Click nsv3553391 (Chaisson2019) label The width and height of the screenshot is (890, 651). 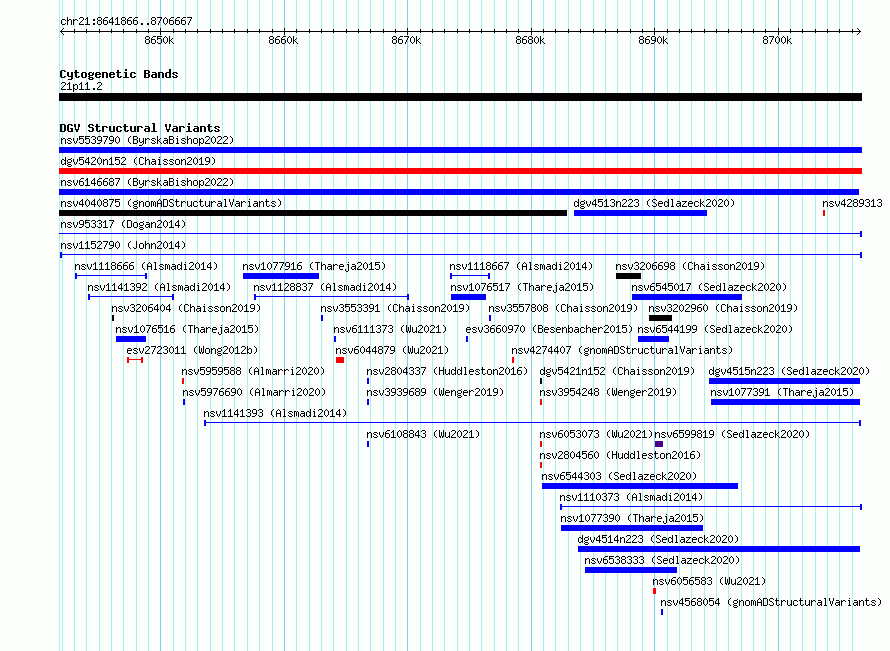(395, 308)
